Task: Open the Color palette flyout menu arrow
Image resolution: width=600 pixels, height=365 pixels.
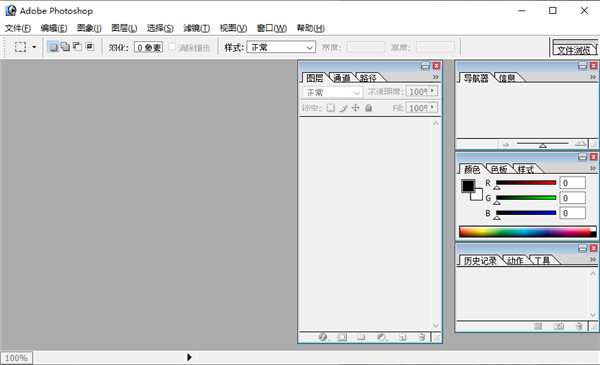Action: click(x=593, y=168)
